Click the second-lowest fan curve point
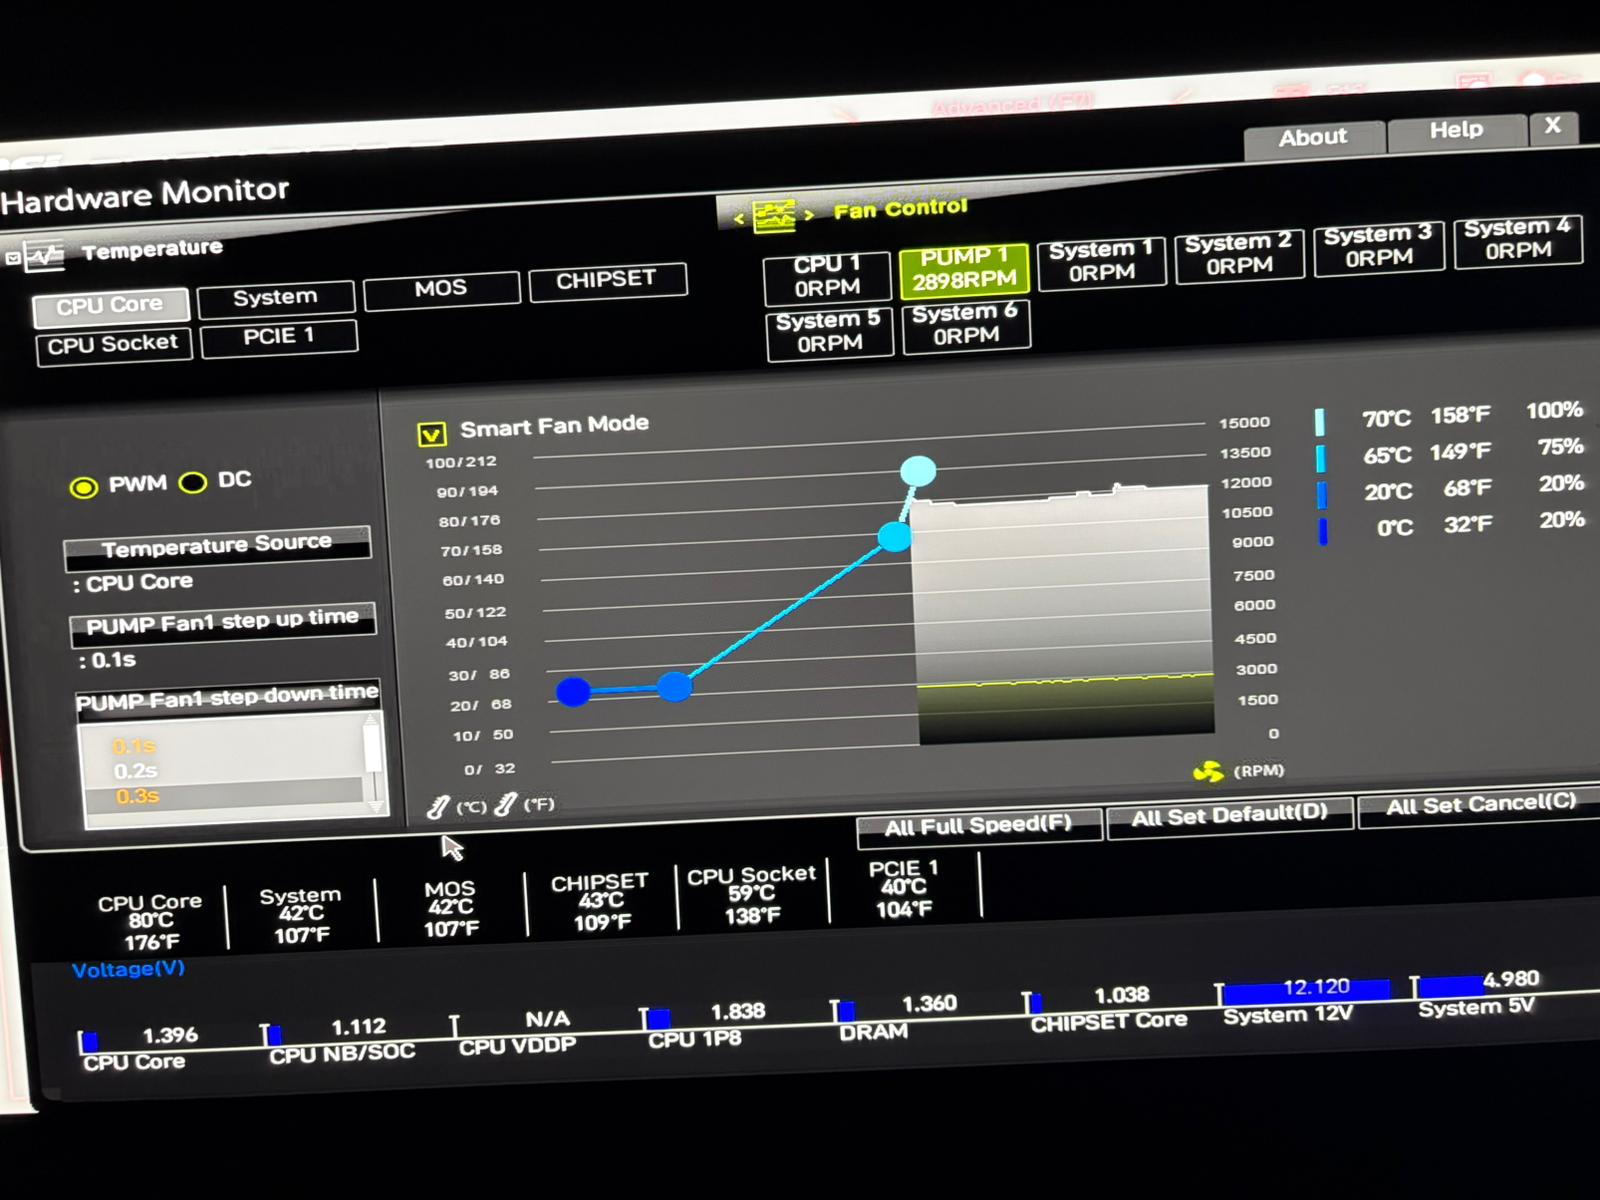 click(674, 686)
